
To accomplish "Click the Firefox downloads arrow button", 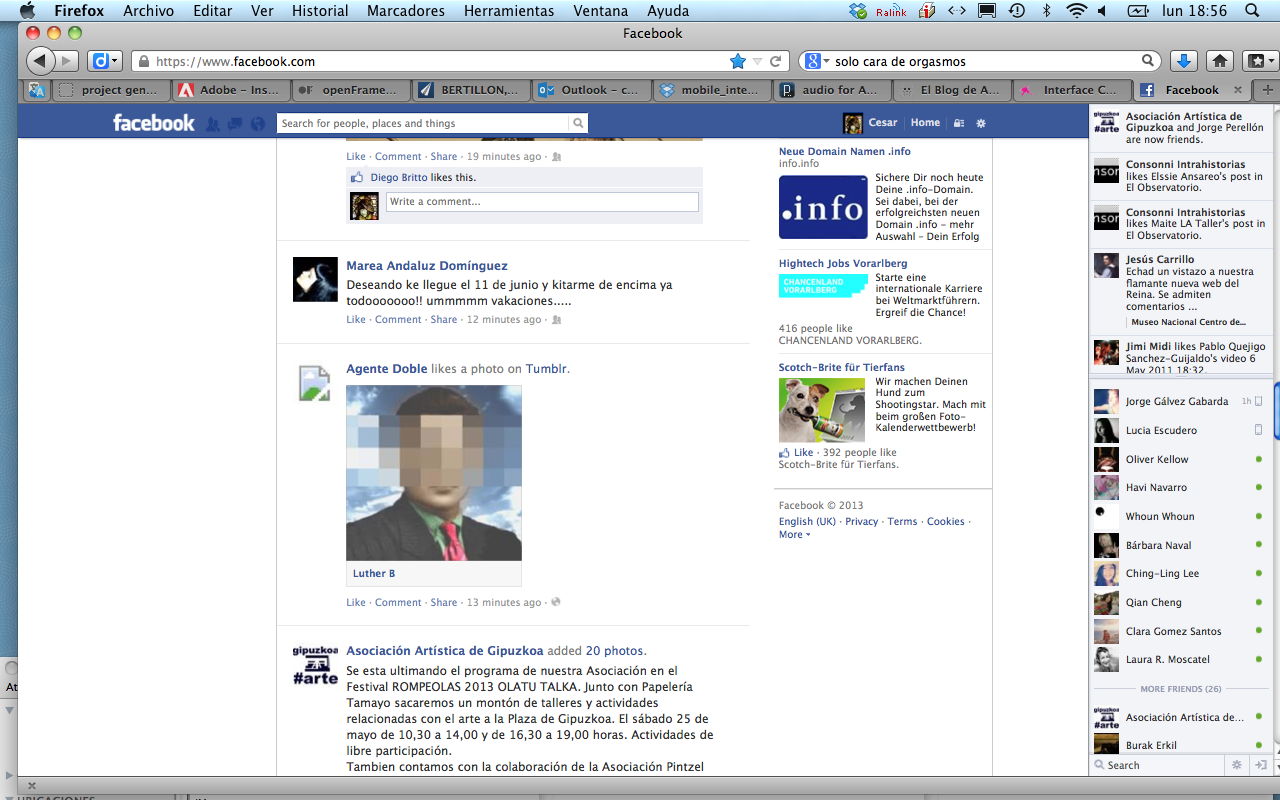I will [1183, 61].
